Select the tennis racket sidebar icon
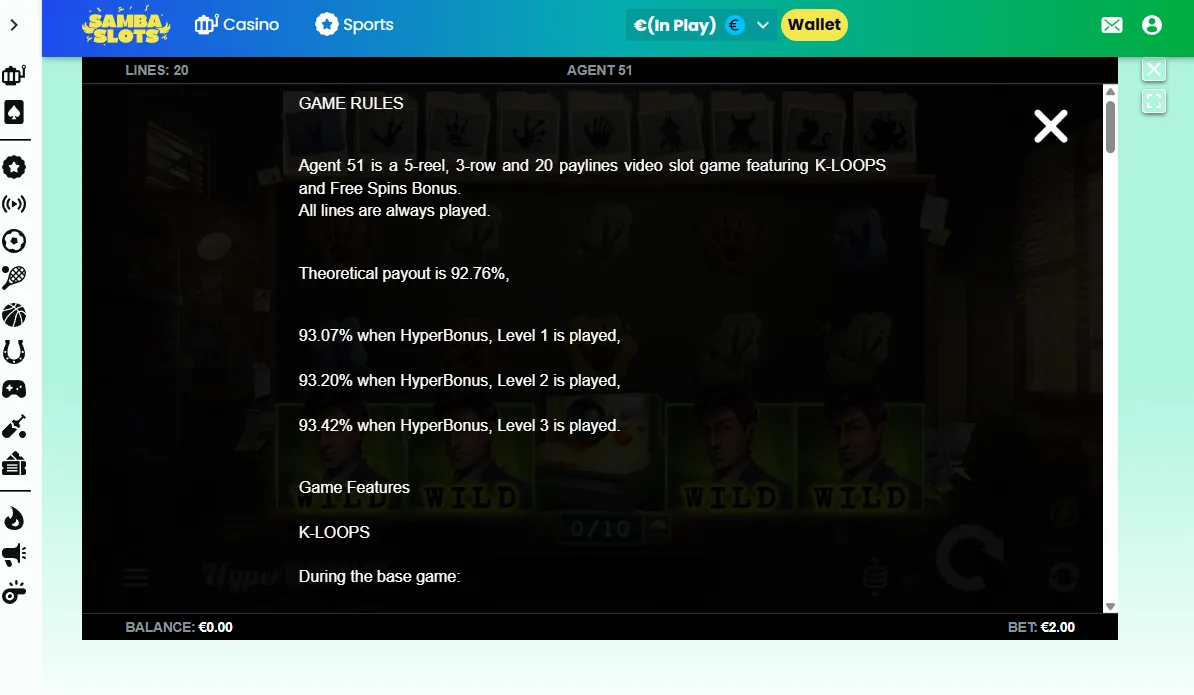 (x=14, y=278)
